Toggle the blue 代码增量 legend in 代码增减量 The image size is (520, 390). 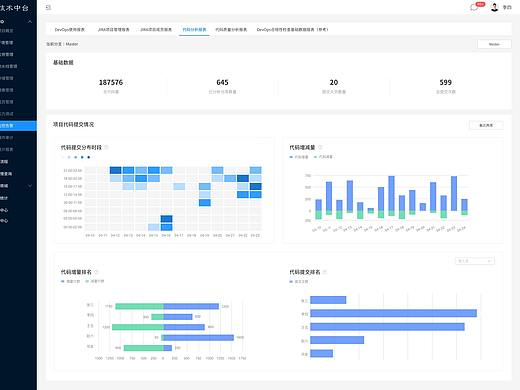pos(299,157)
